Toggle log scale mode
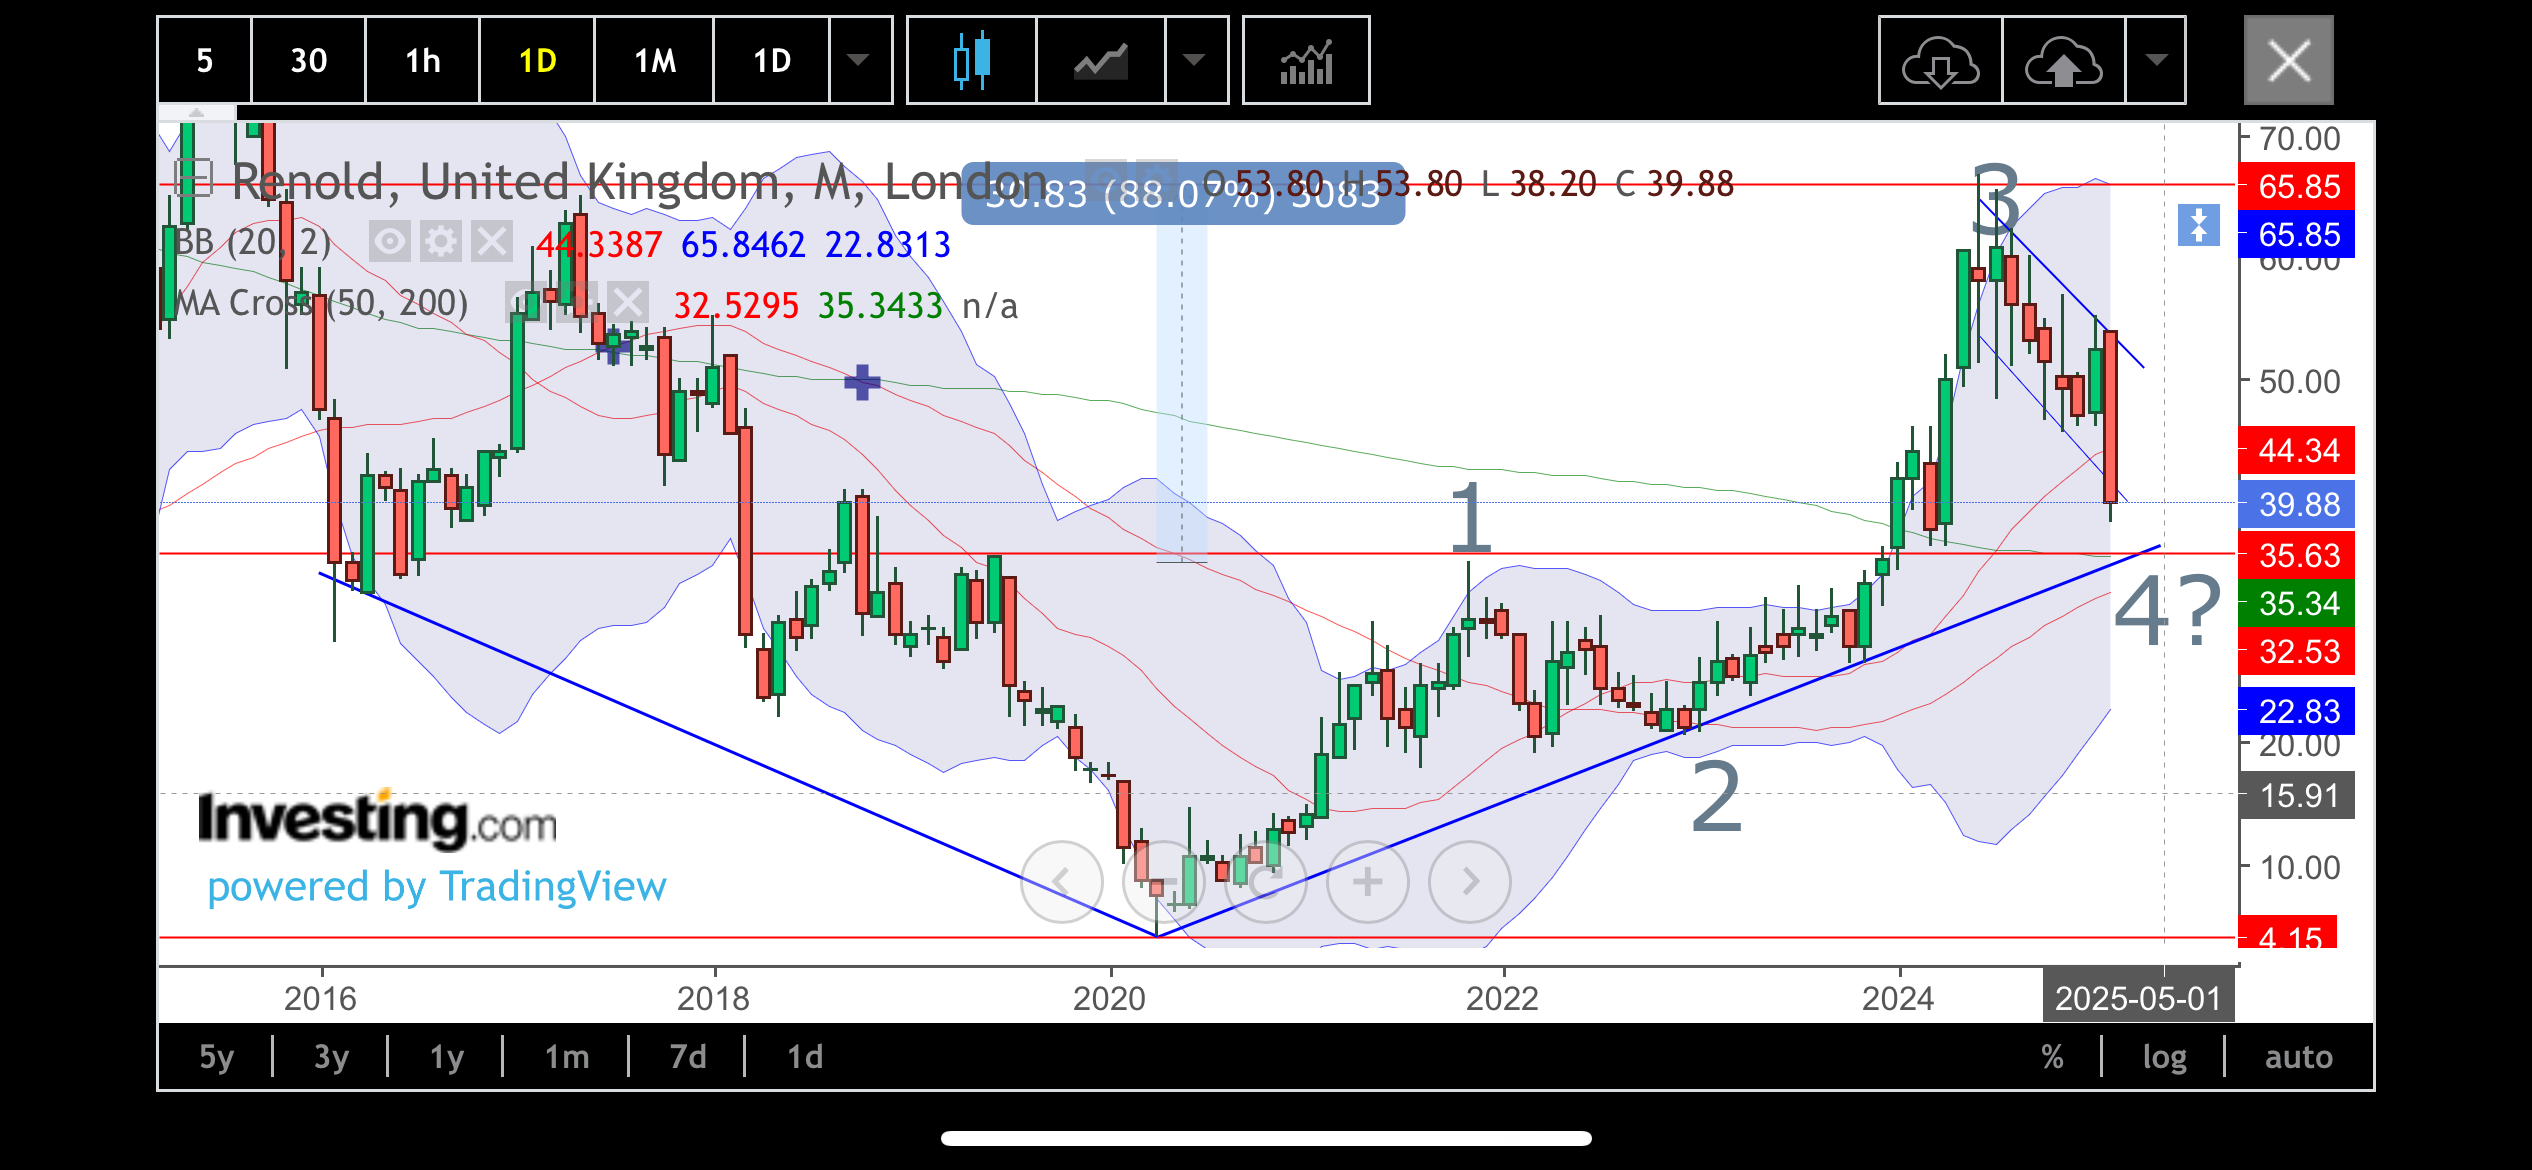This screenshot has height=1170, width=2532. (2164, 1056)
